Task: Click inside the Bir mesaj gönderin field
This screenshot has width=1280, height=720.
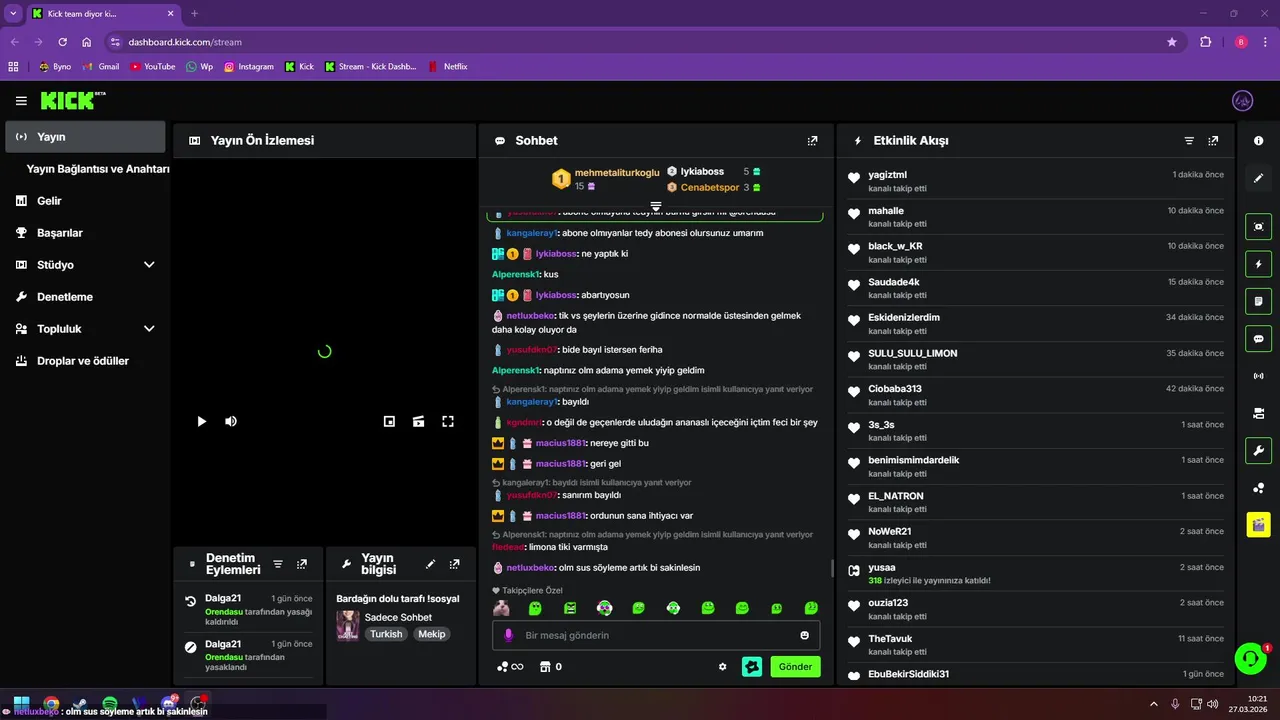Action: click(x=656, y=635)
